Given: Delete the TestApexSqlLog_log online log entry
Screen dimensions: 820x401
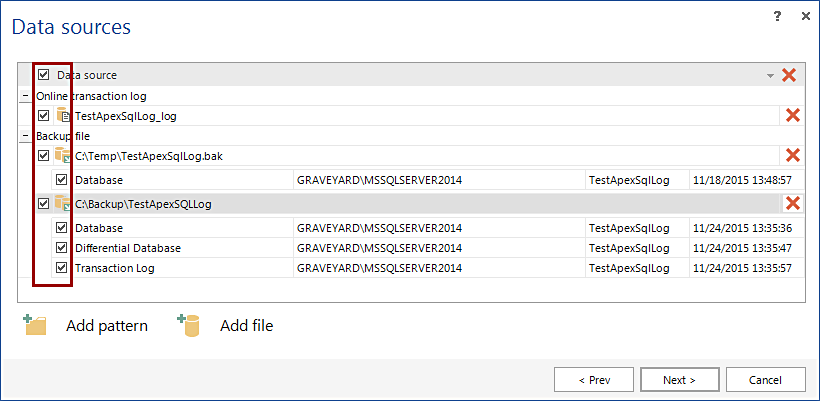Looking at the screenshot, I should 793,116.
